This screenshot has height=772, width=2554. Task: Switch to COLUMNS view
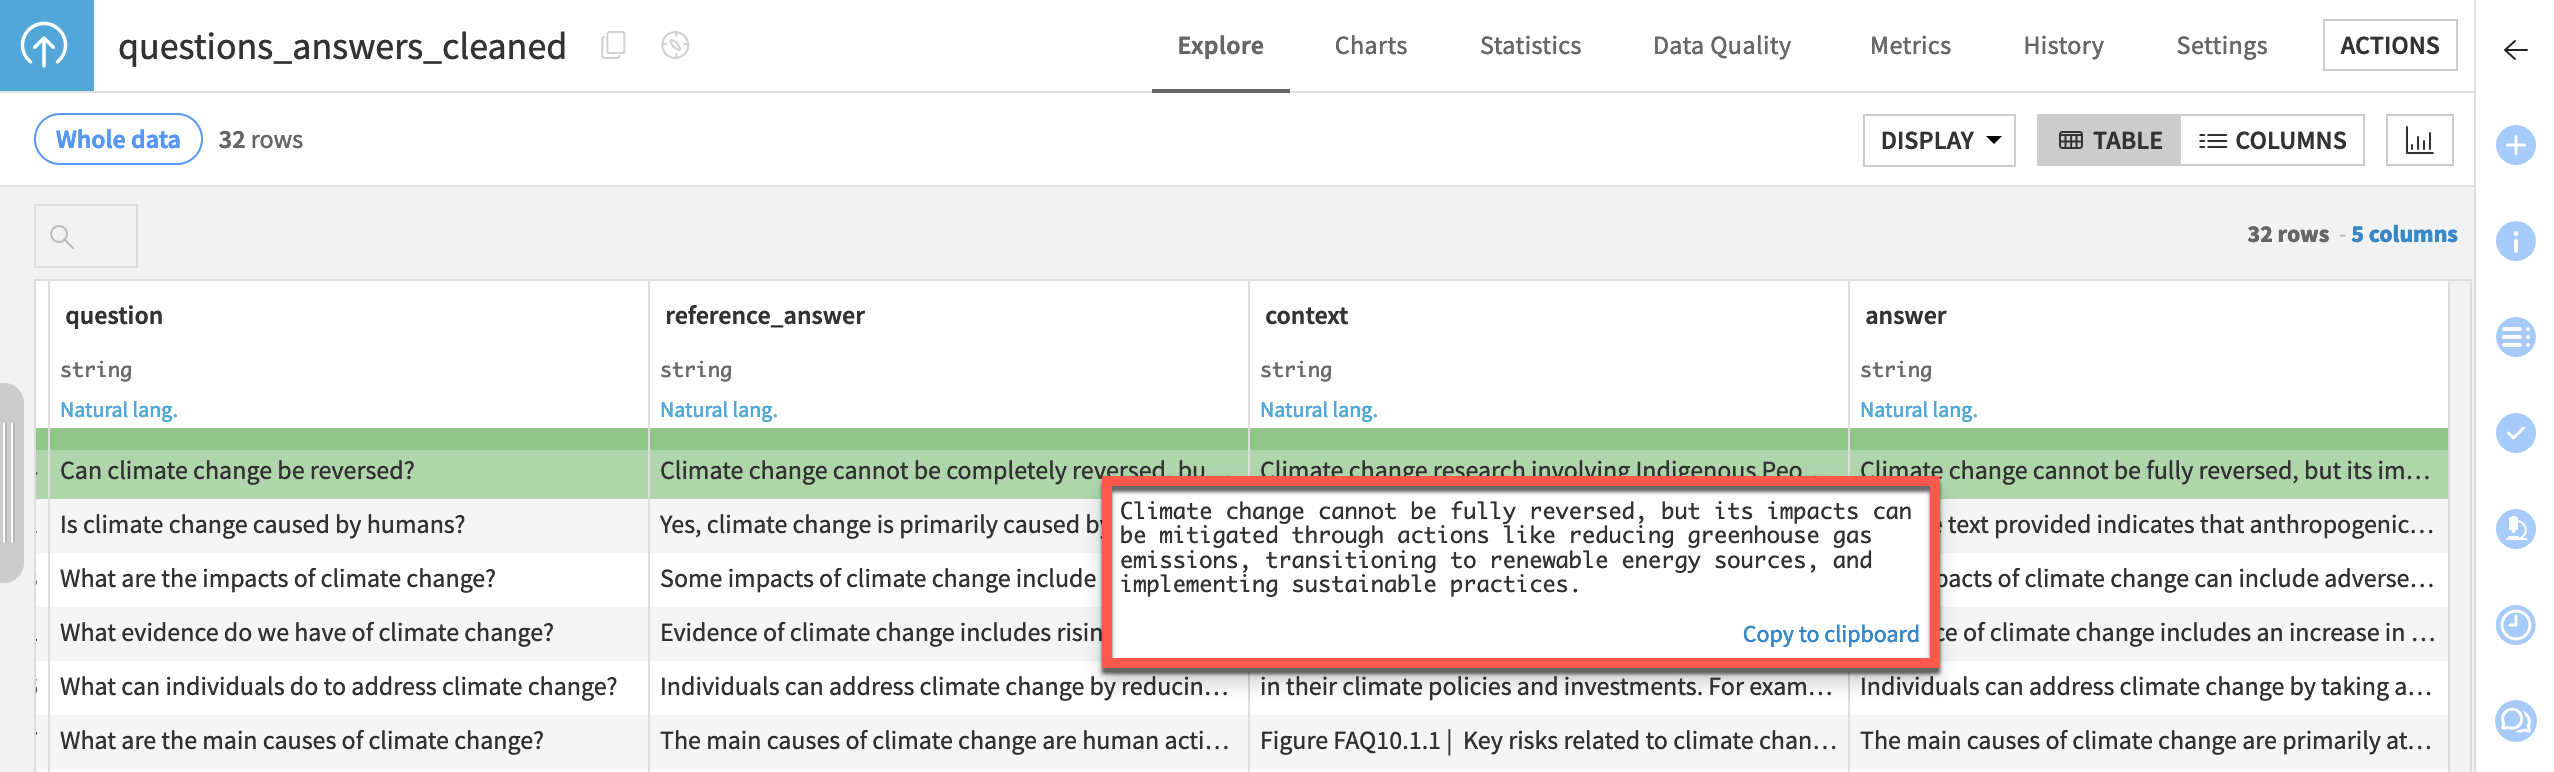[2272, 140]
